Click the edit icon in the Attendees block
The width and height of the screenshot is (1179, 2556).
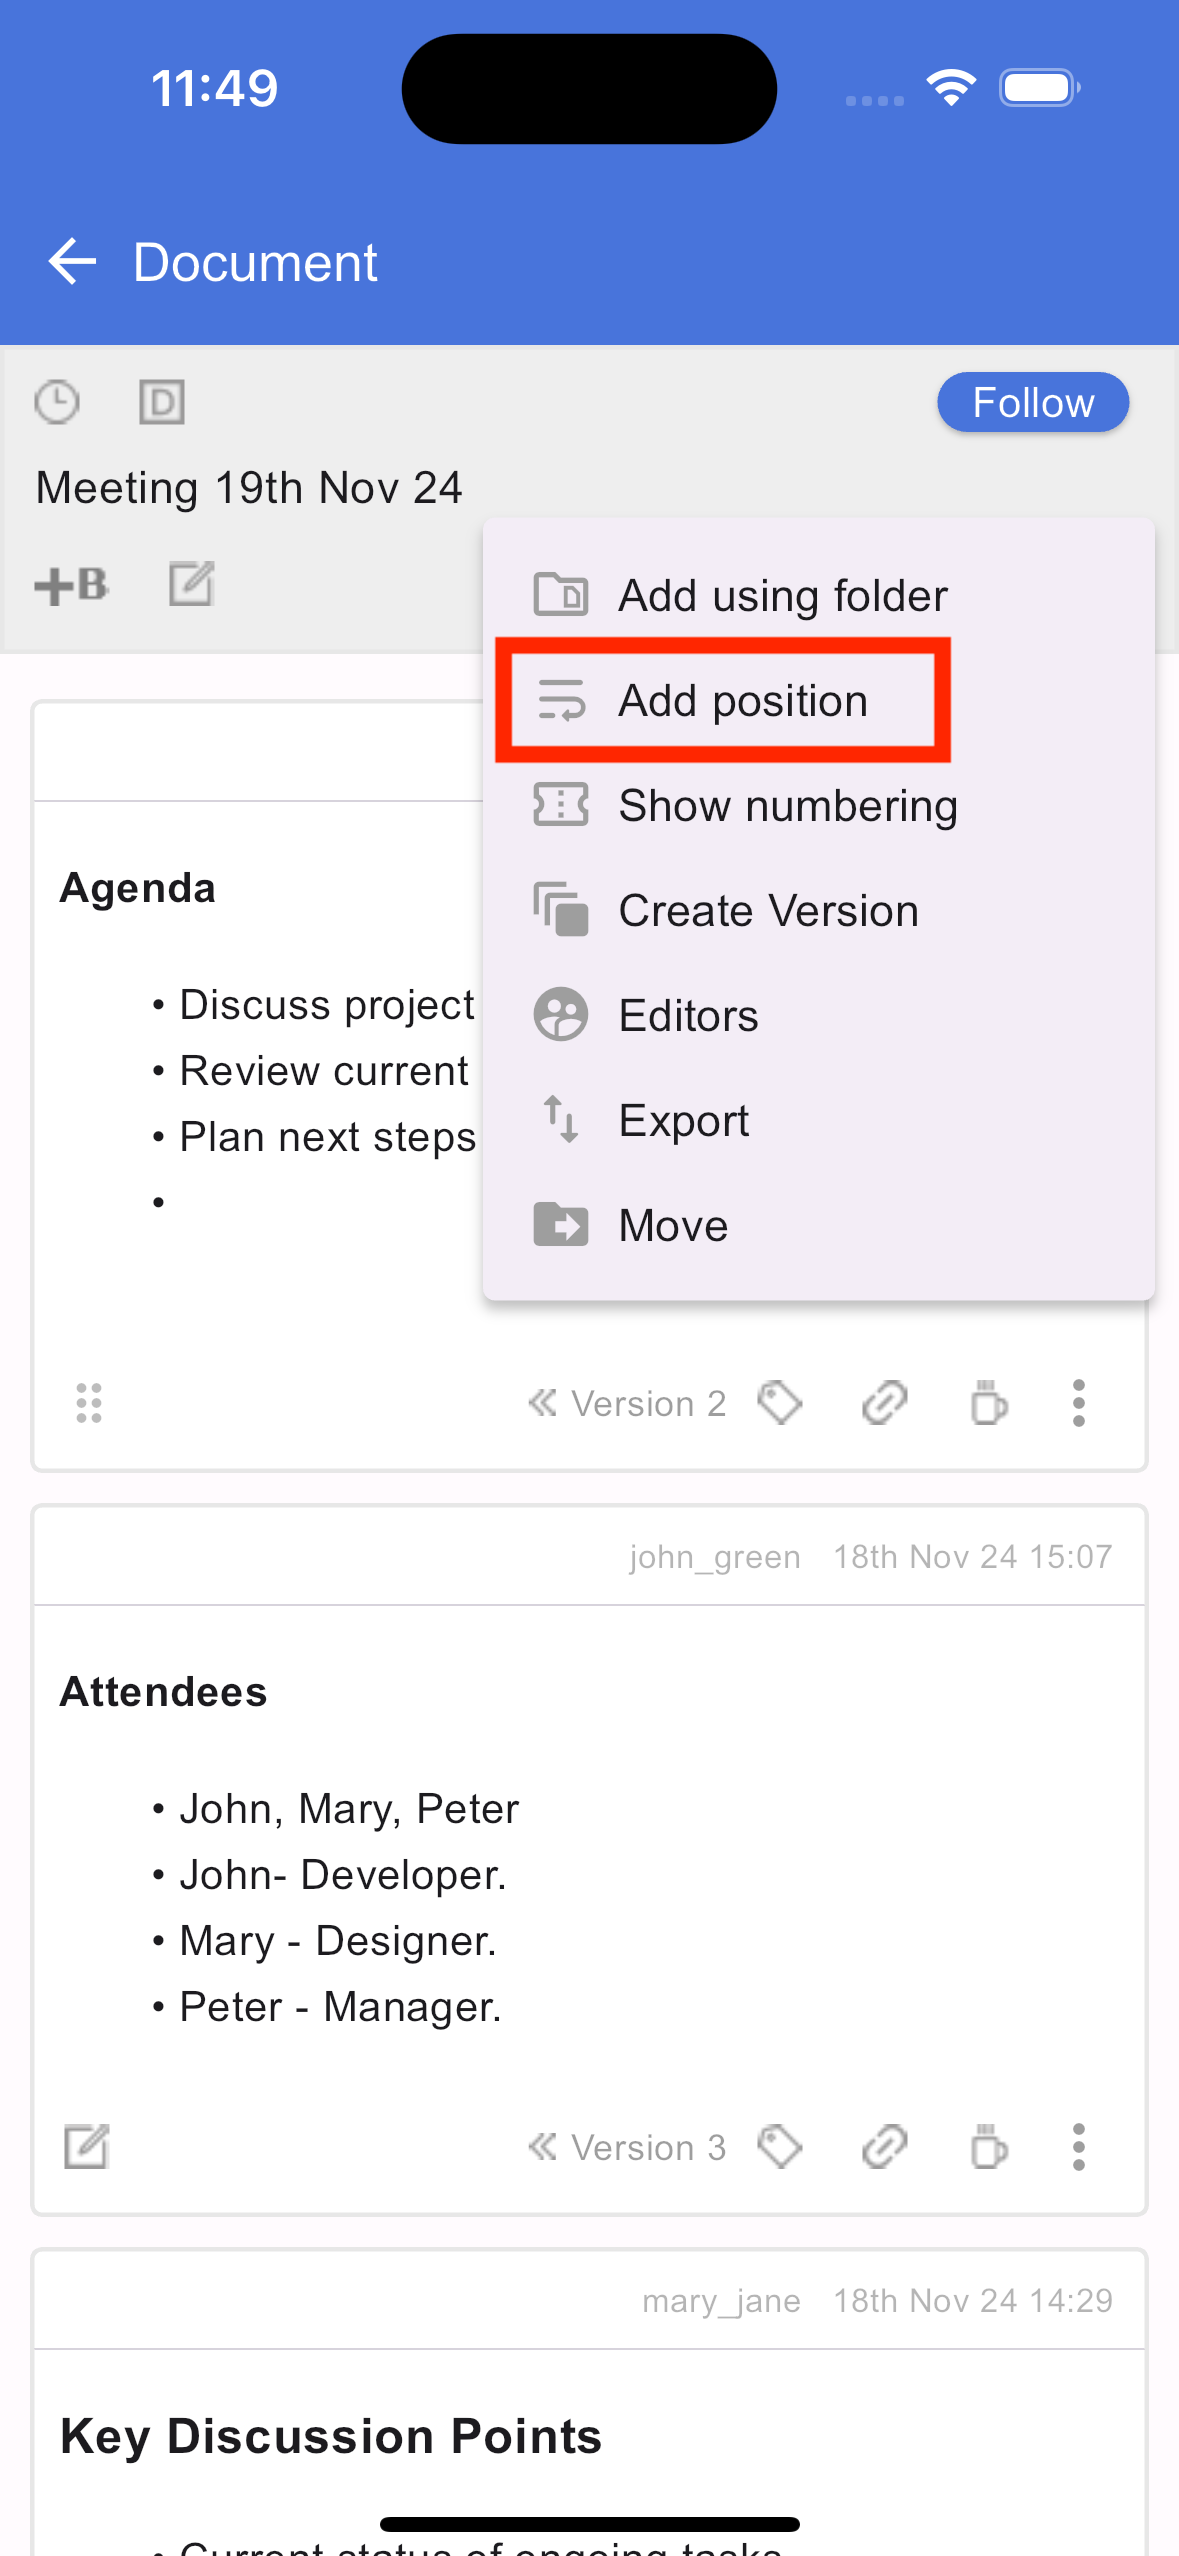[86, 2147]
